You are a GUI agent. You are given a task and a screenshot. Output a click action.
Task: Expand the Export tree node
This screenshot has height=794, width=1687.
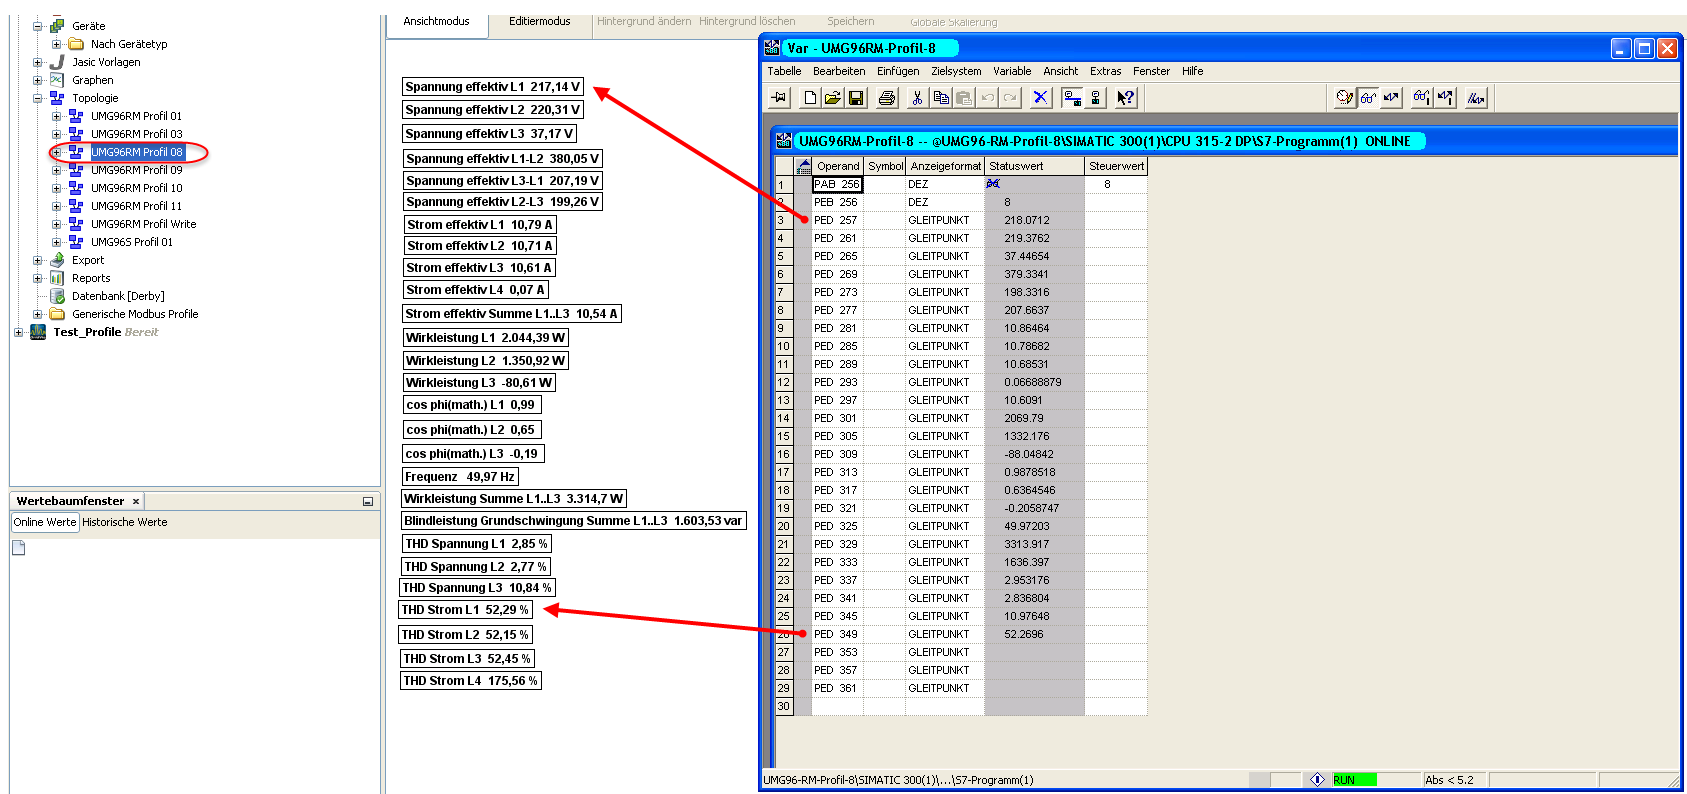(38, 260)
